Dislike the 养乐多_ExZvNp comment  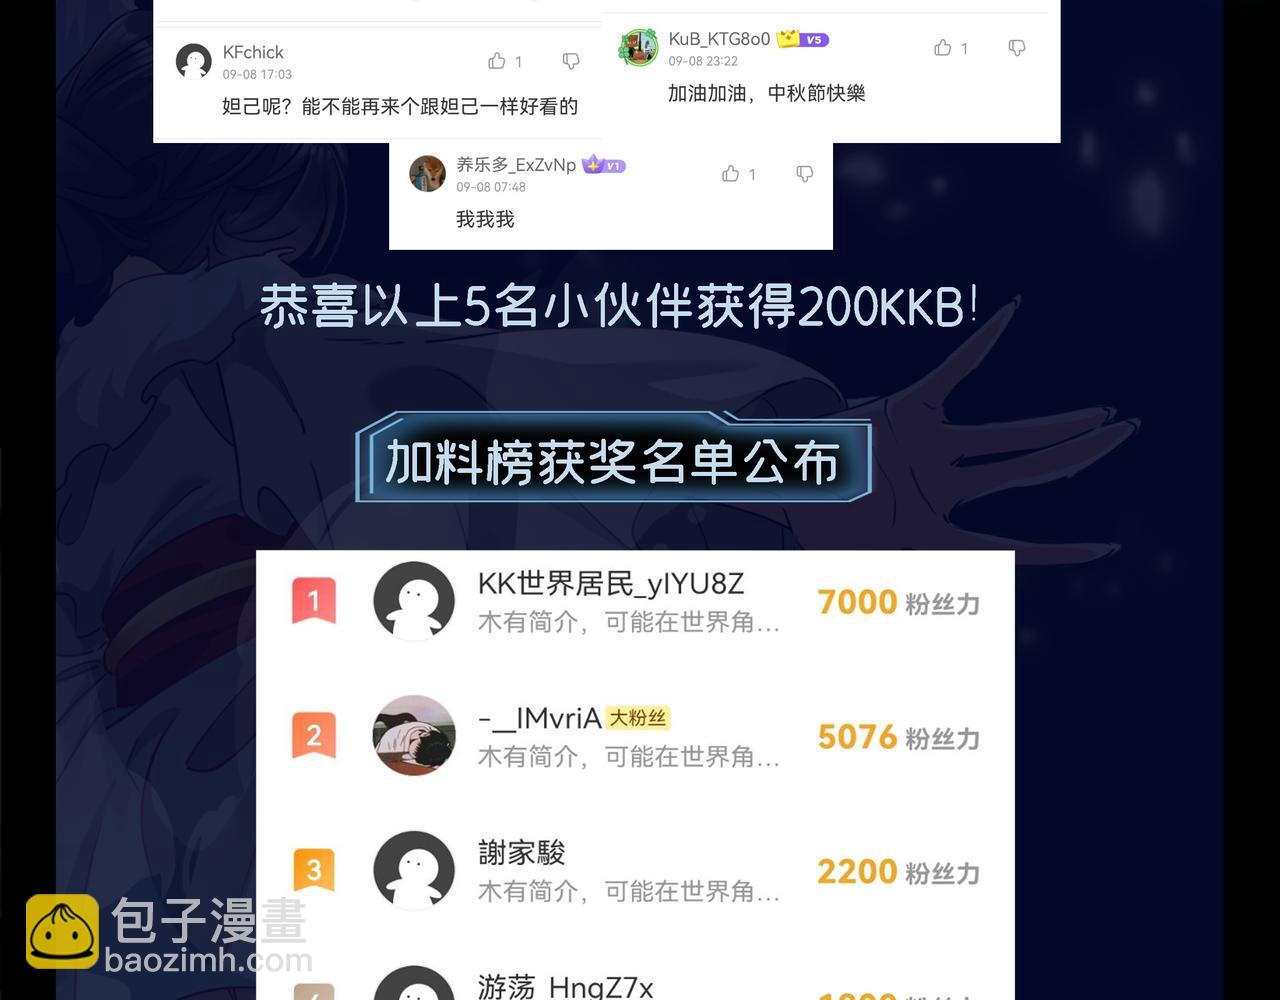(805, 174)
